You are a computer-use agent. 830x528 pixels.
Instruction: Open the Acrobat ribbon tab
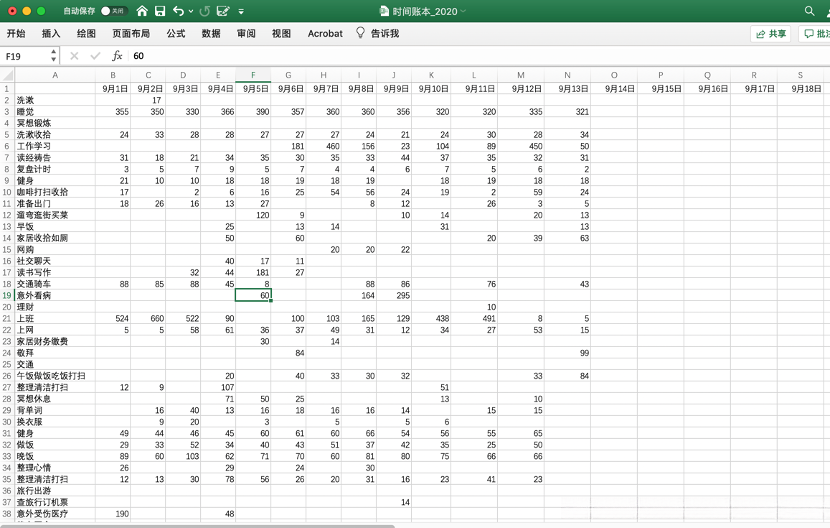point(325,33)
